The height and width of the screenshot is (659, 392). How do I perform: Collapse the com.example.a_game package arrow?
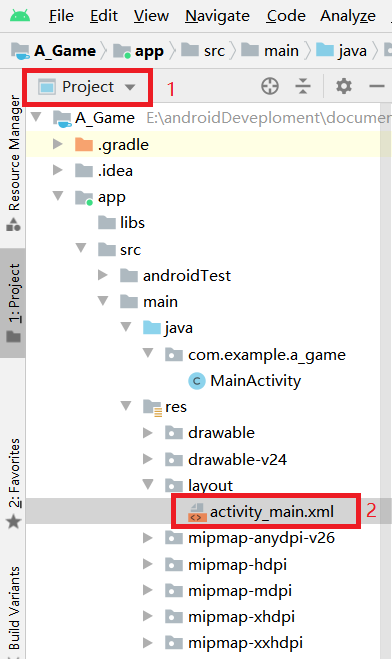pos(148,353)
